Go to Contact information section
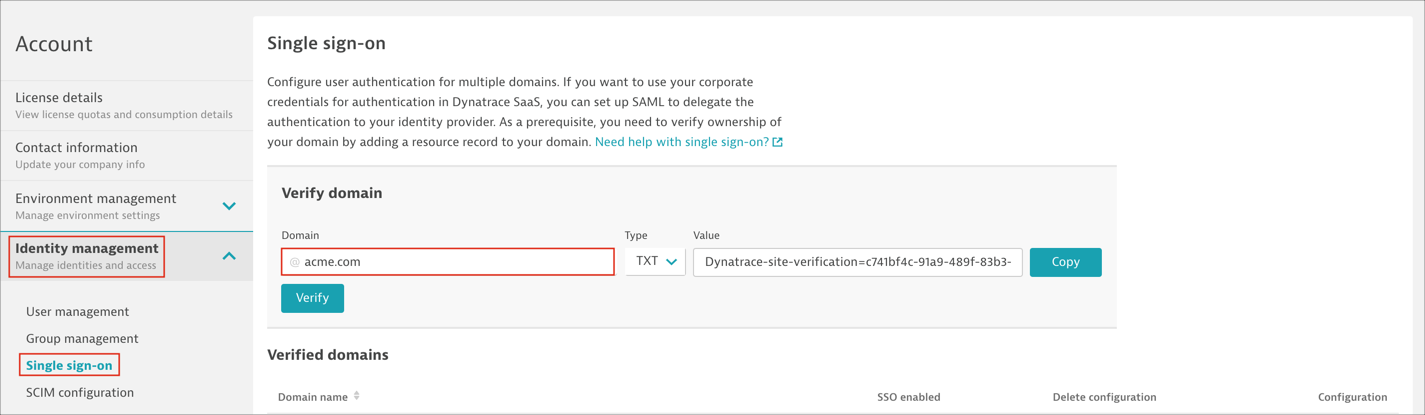 (76, 148)
